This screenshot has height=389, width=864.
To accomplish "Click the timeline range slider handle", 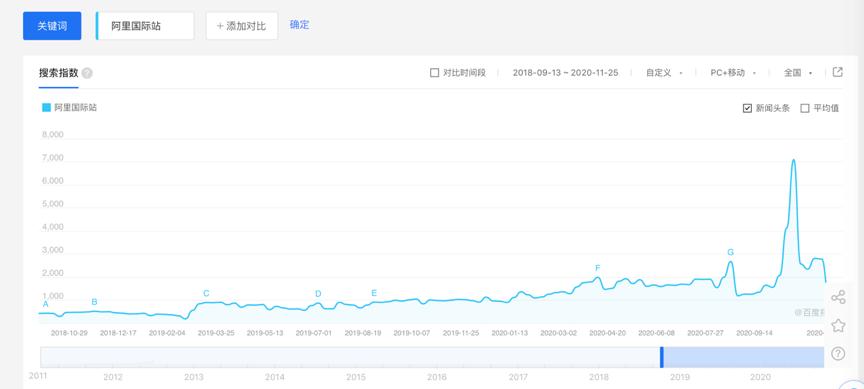I will [x=662, y=357].
